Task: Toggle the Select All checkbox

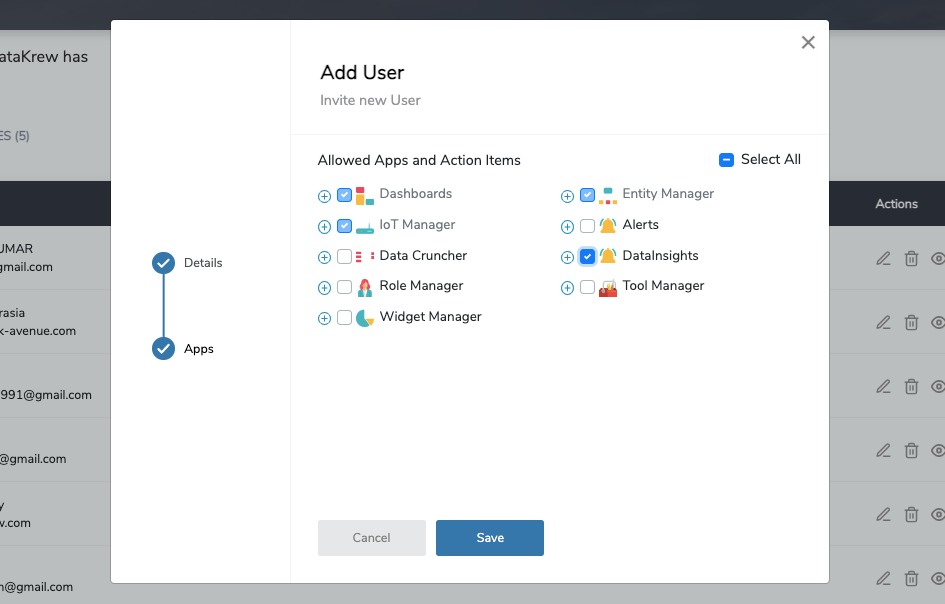Action: click(x=726, y=159)
